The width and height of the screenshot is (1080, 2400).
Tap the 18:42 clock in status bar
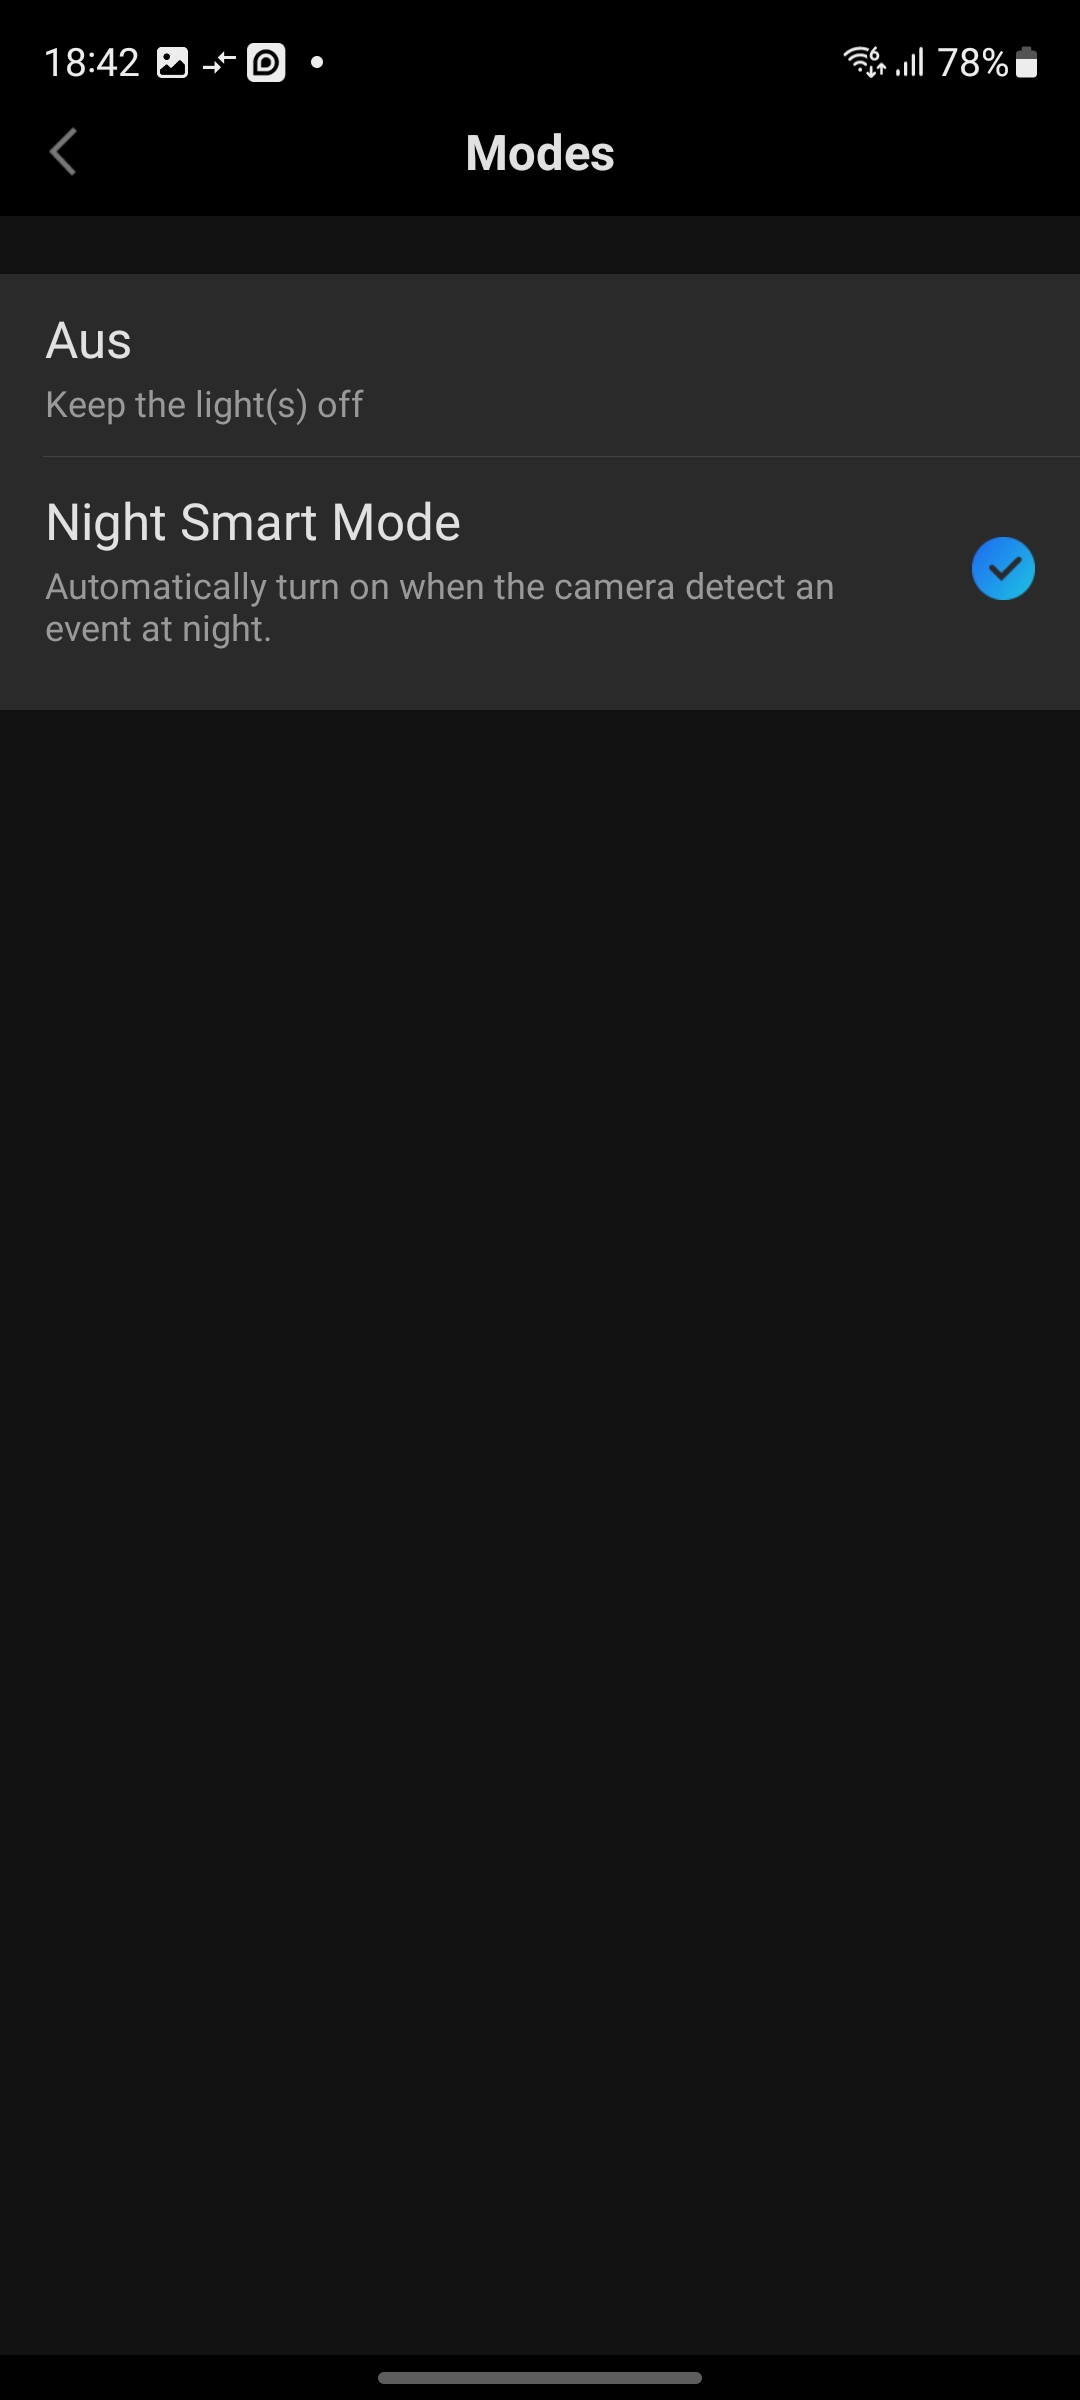(92, 63)
